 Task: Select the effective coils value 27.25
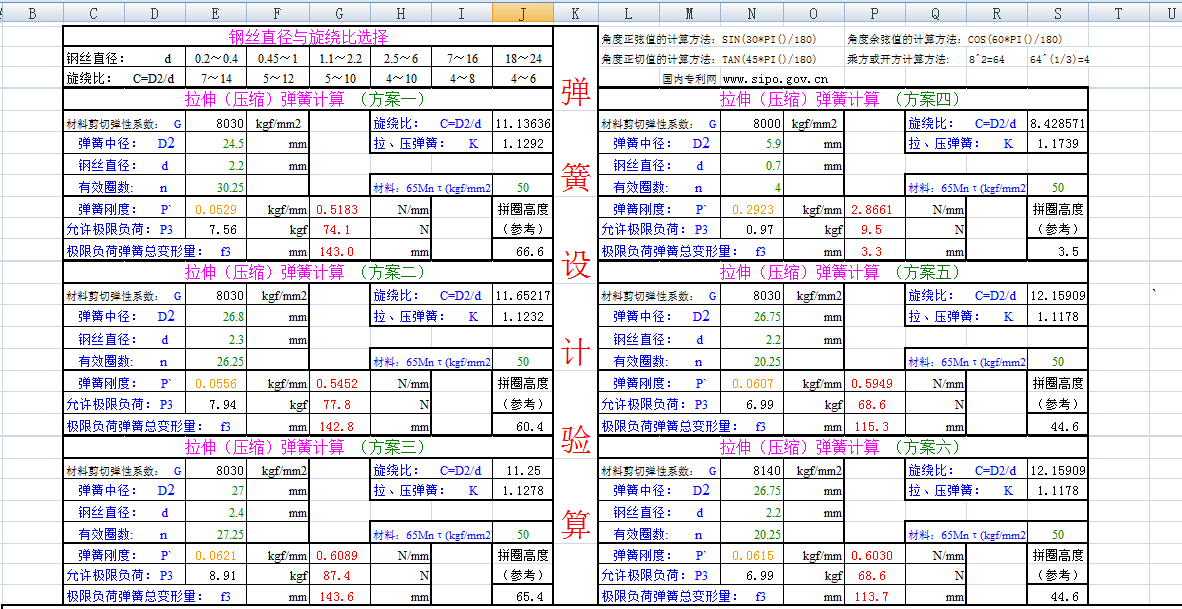point(216,534)
